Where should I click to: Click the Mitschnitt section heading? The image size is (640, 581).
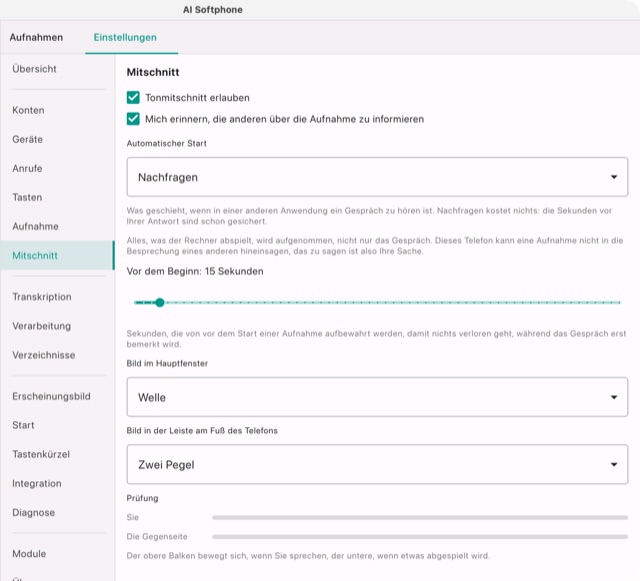click(153, 72)
